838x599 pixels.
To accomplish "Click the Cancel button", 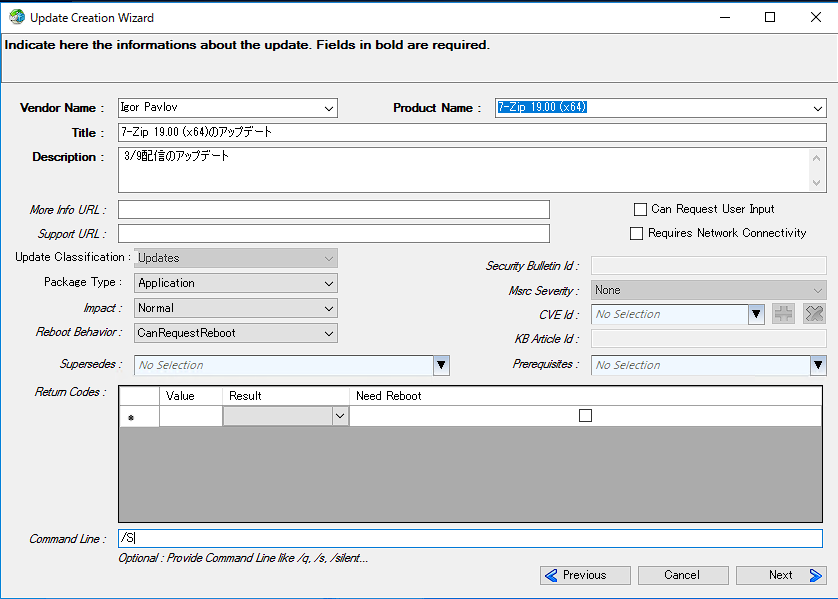I will point(682,575).
